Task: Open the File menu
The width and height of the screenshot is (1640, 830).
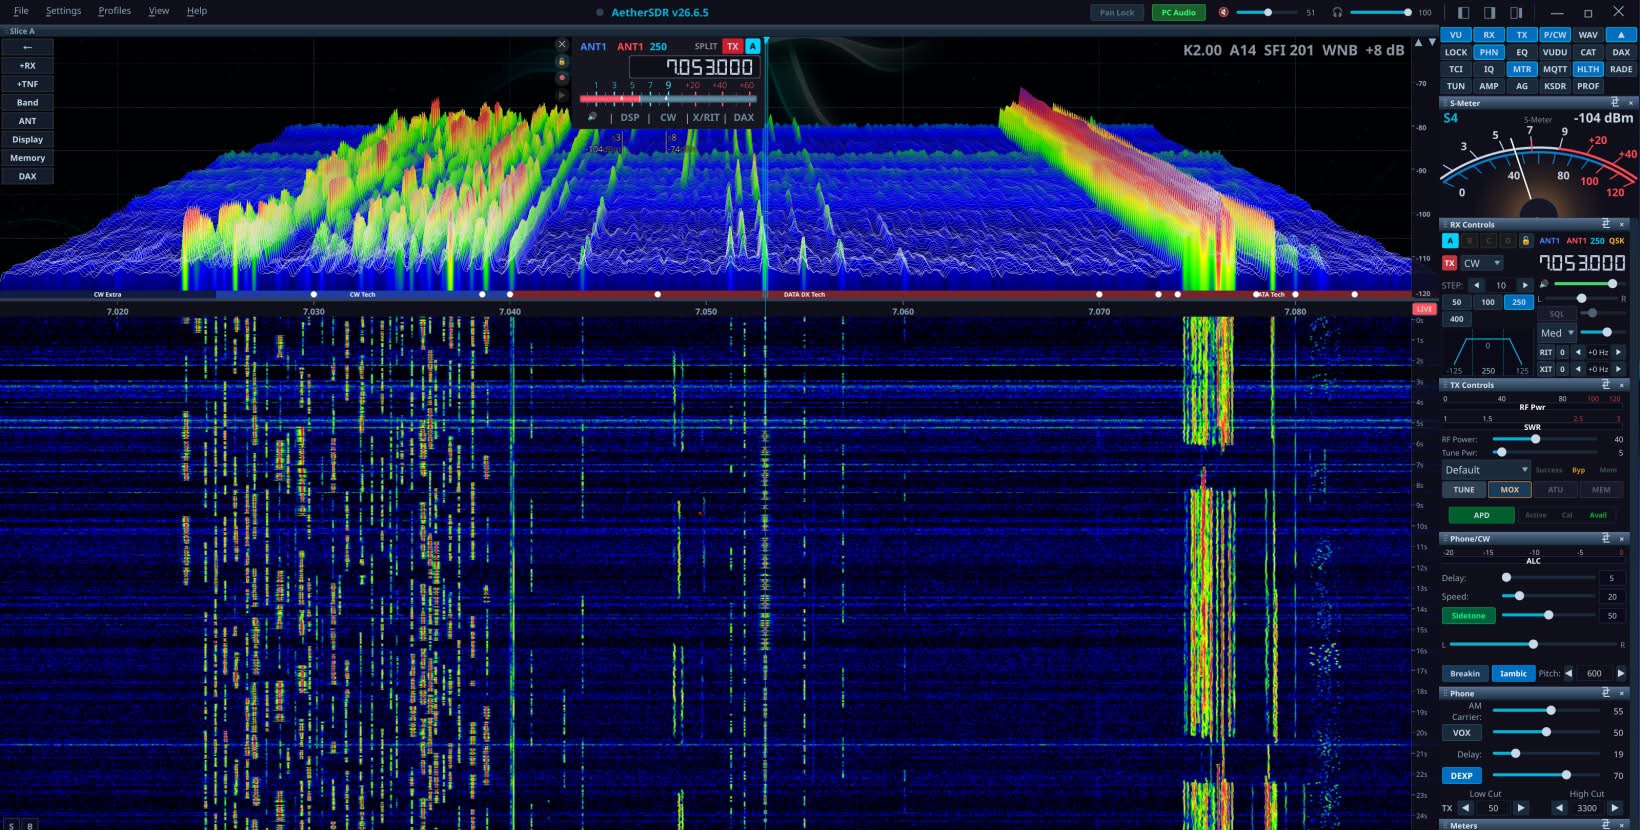Action: [x=21, y=11]
